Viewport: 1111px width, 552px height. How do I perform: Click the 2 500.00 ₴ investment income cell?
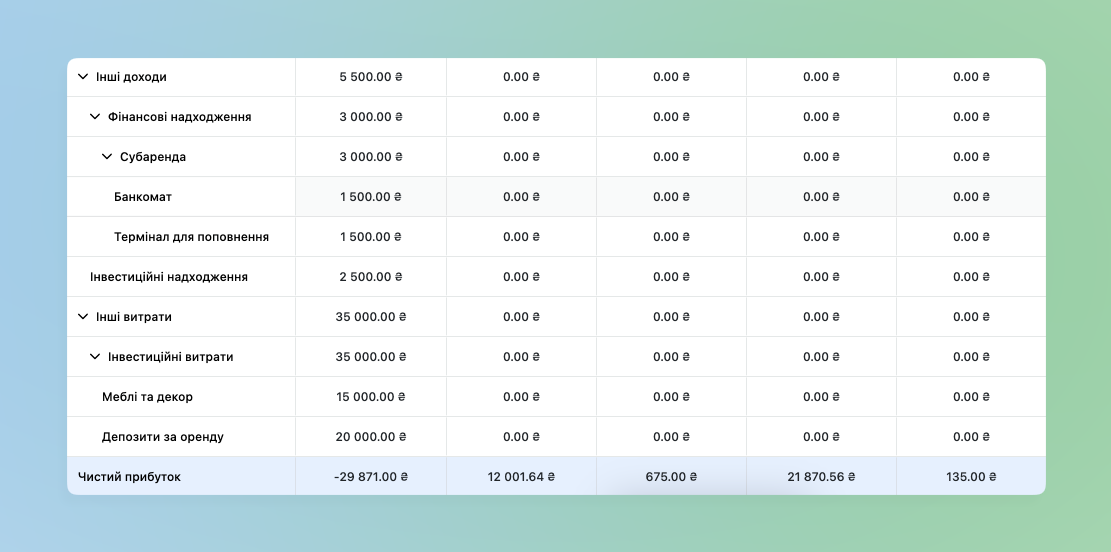(371, 276)
